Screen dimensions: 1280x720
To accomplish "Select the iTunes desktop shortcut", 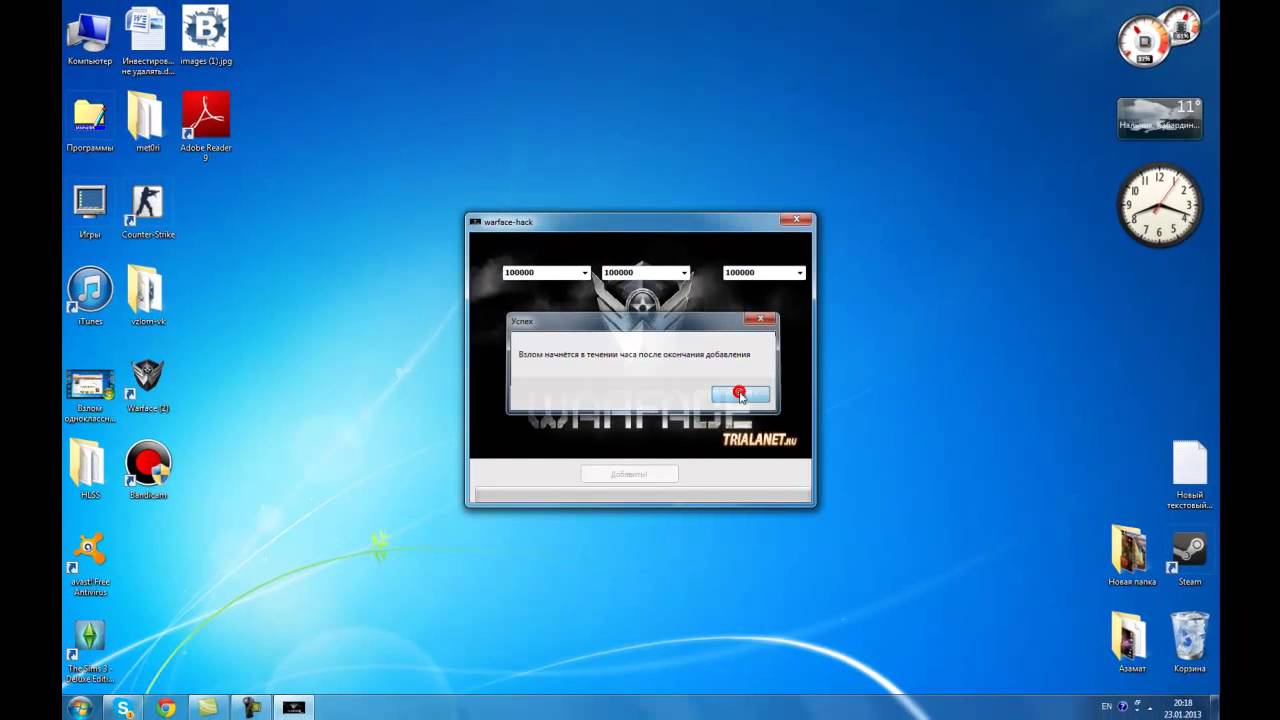I will coord(89,297).
